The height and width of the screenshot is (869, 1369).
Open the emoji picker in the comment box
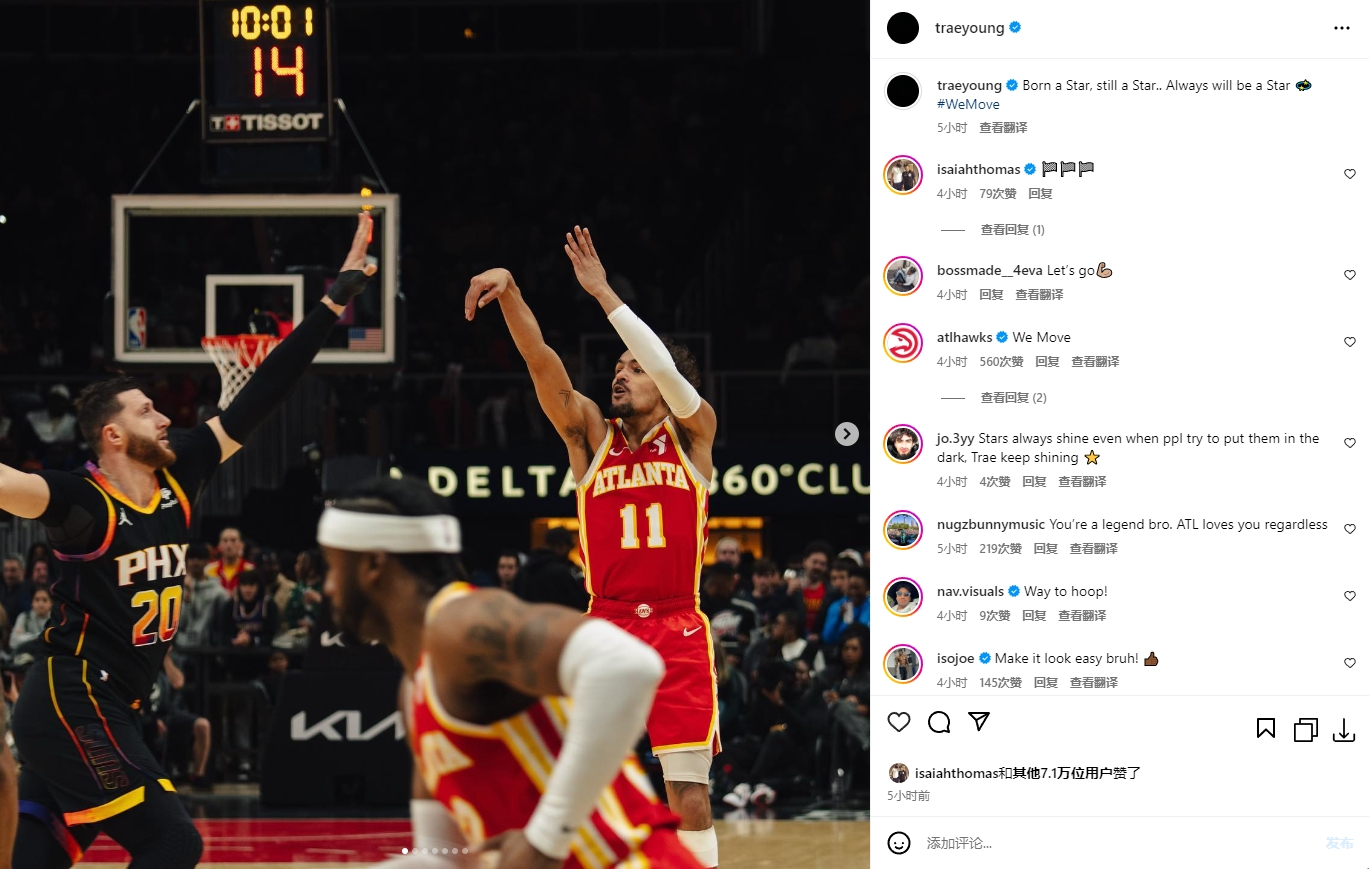[x=899, y=843]
